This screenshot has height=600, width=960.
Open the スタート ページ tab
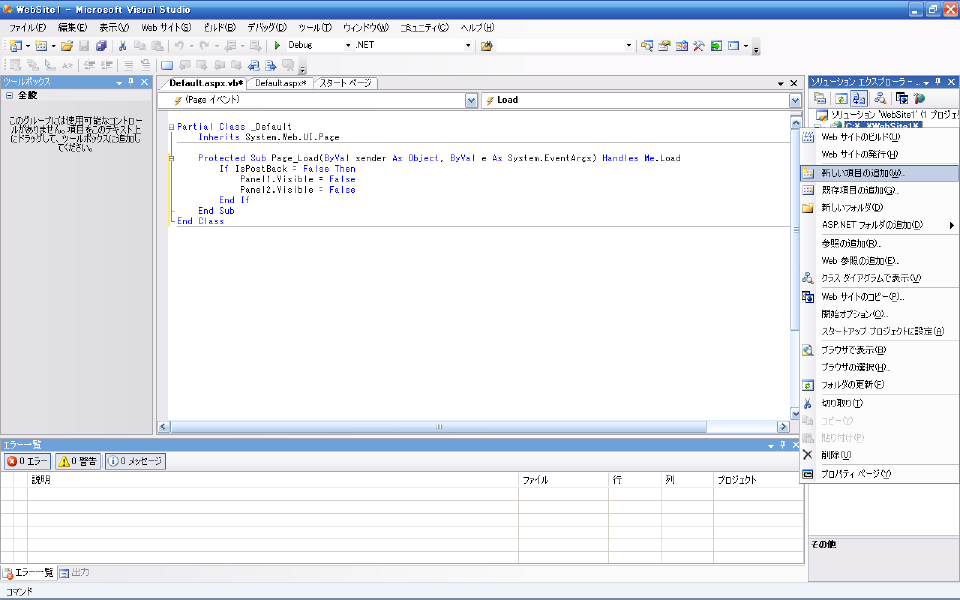[346, 83]
